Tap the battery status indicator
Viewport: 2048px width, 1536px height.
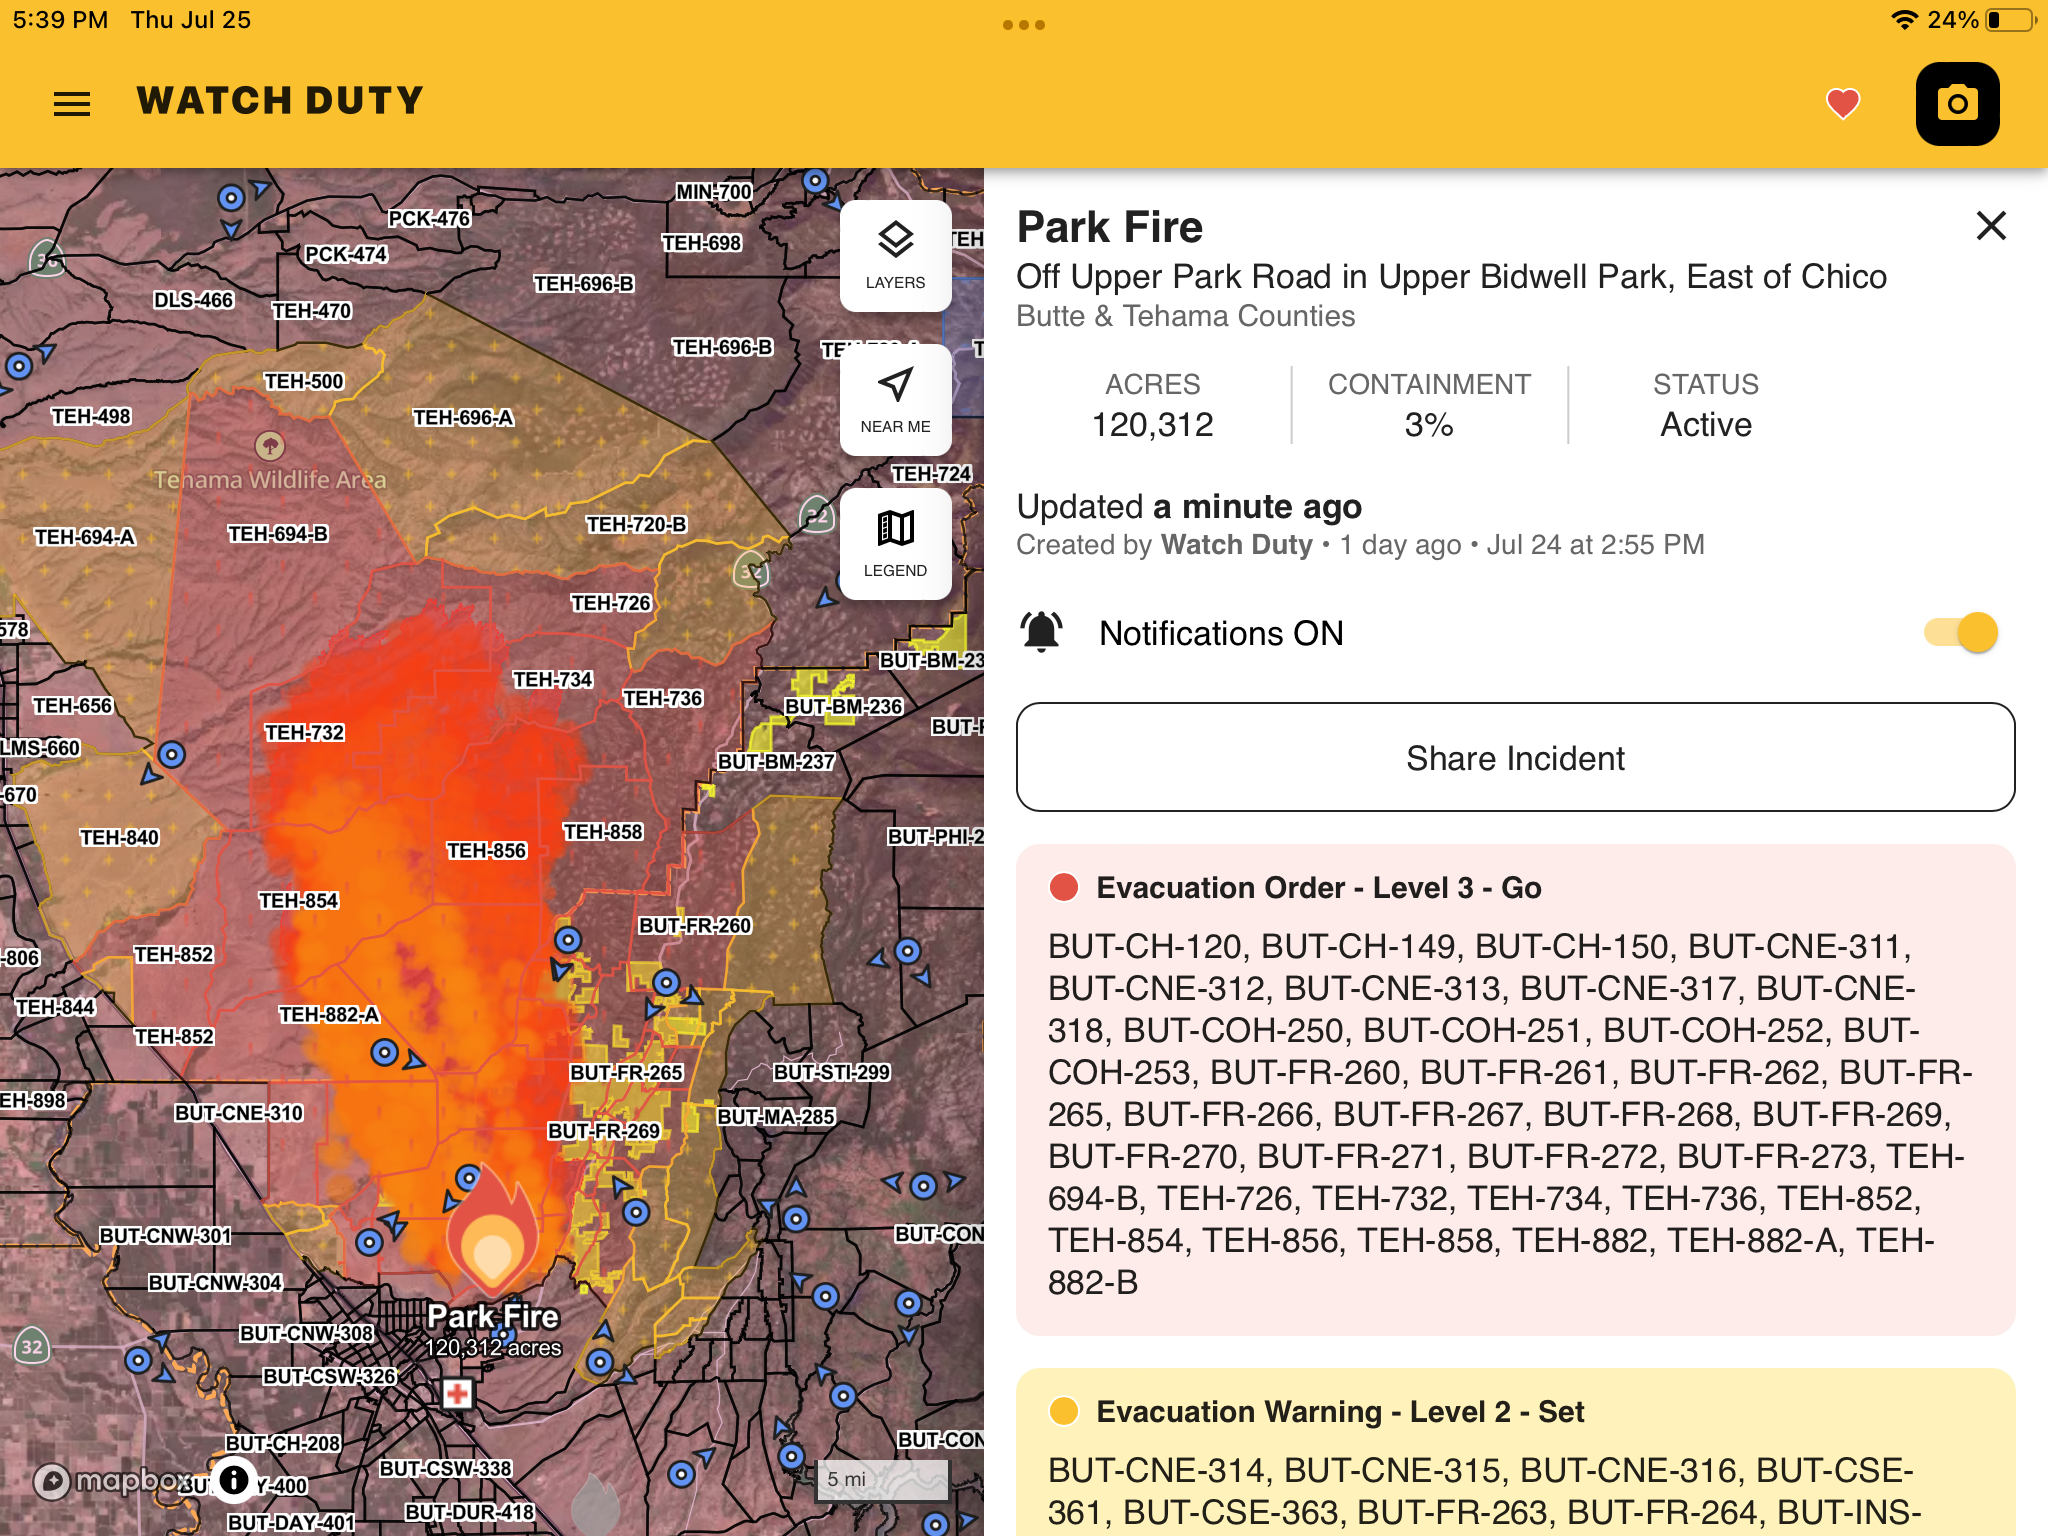pos(2010,20)
